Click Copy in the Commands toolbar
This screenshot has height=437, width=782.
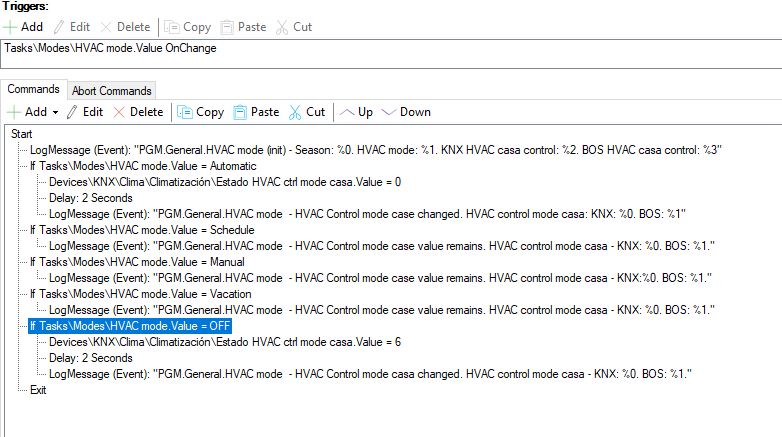[x=200, y=112]
